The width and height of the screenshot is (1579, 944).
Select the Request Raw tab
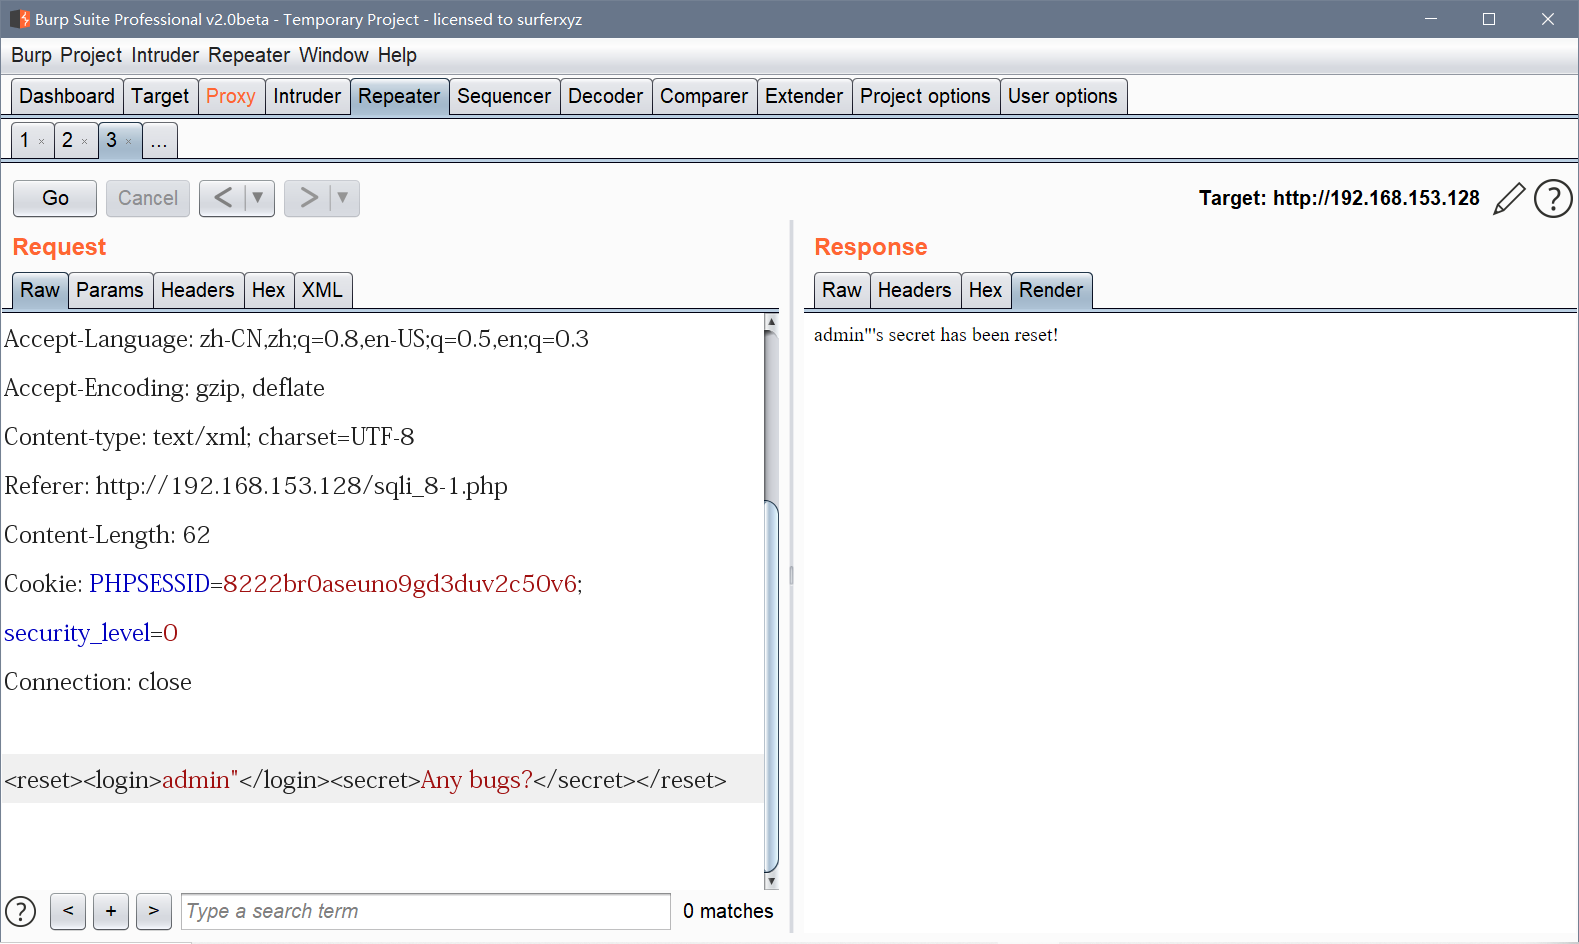[x=40, y=290]
